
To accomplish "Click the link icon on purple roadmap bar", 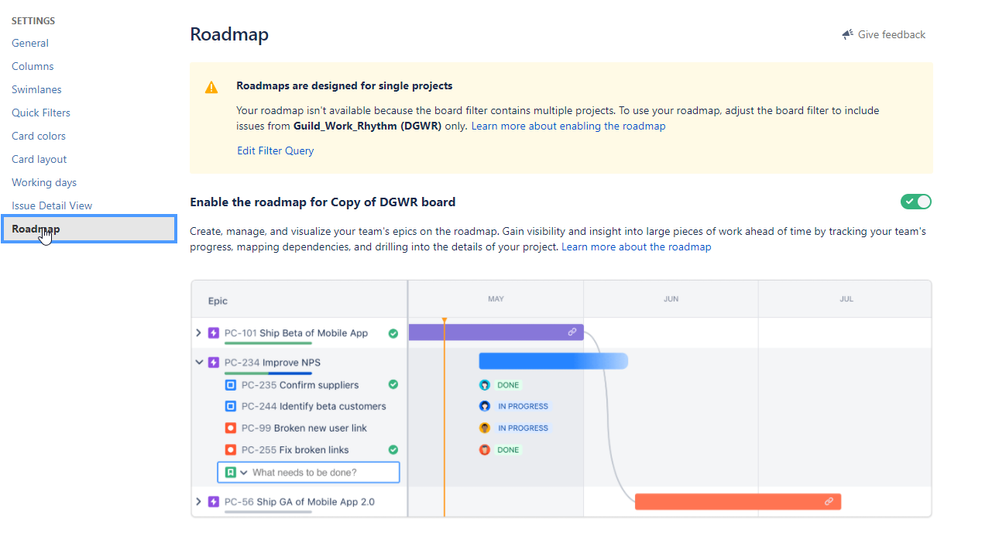I will pos(572,332).
